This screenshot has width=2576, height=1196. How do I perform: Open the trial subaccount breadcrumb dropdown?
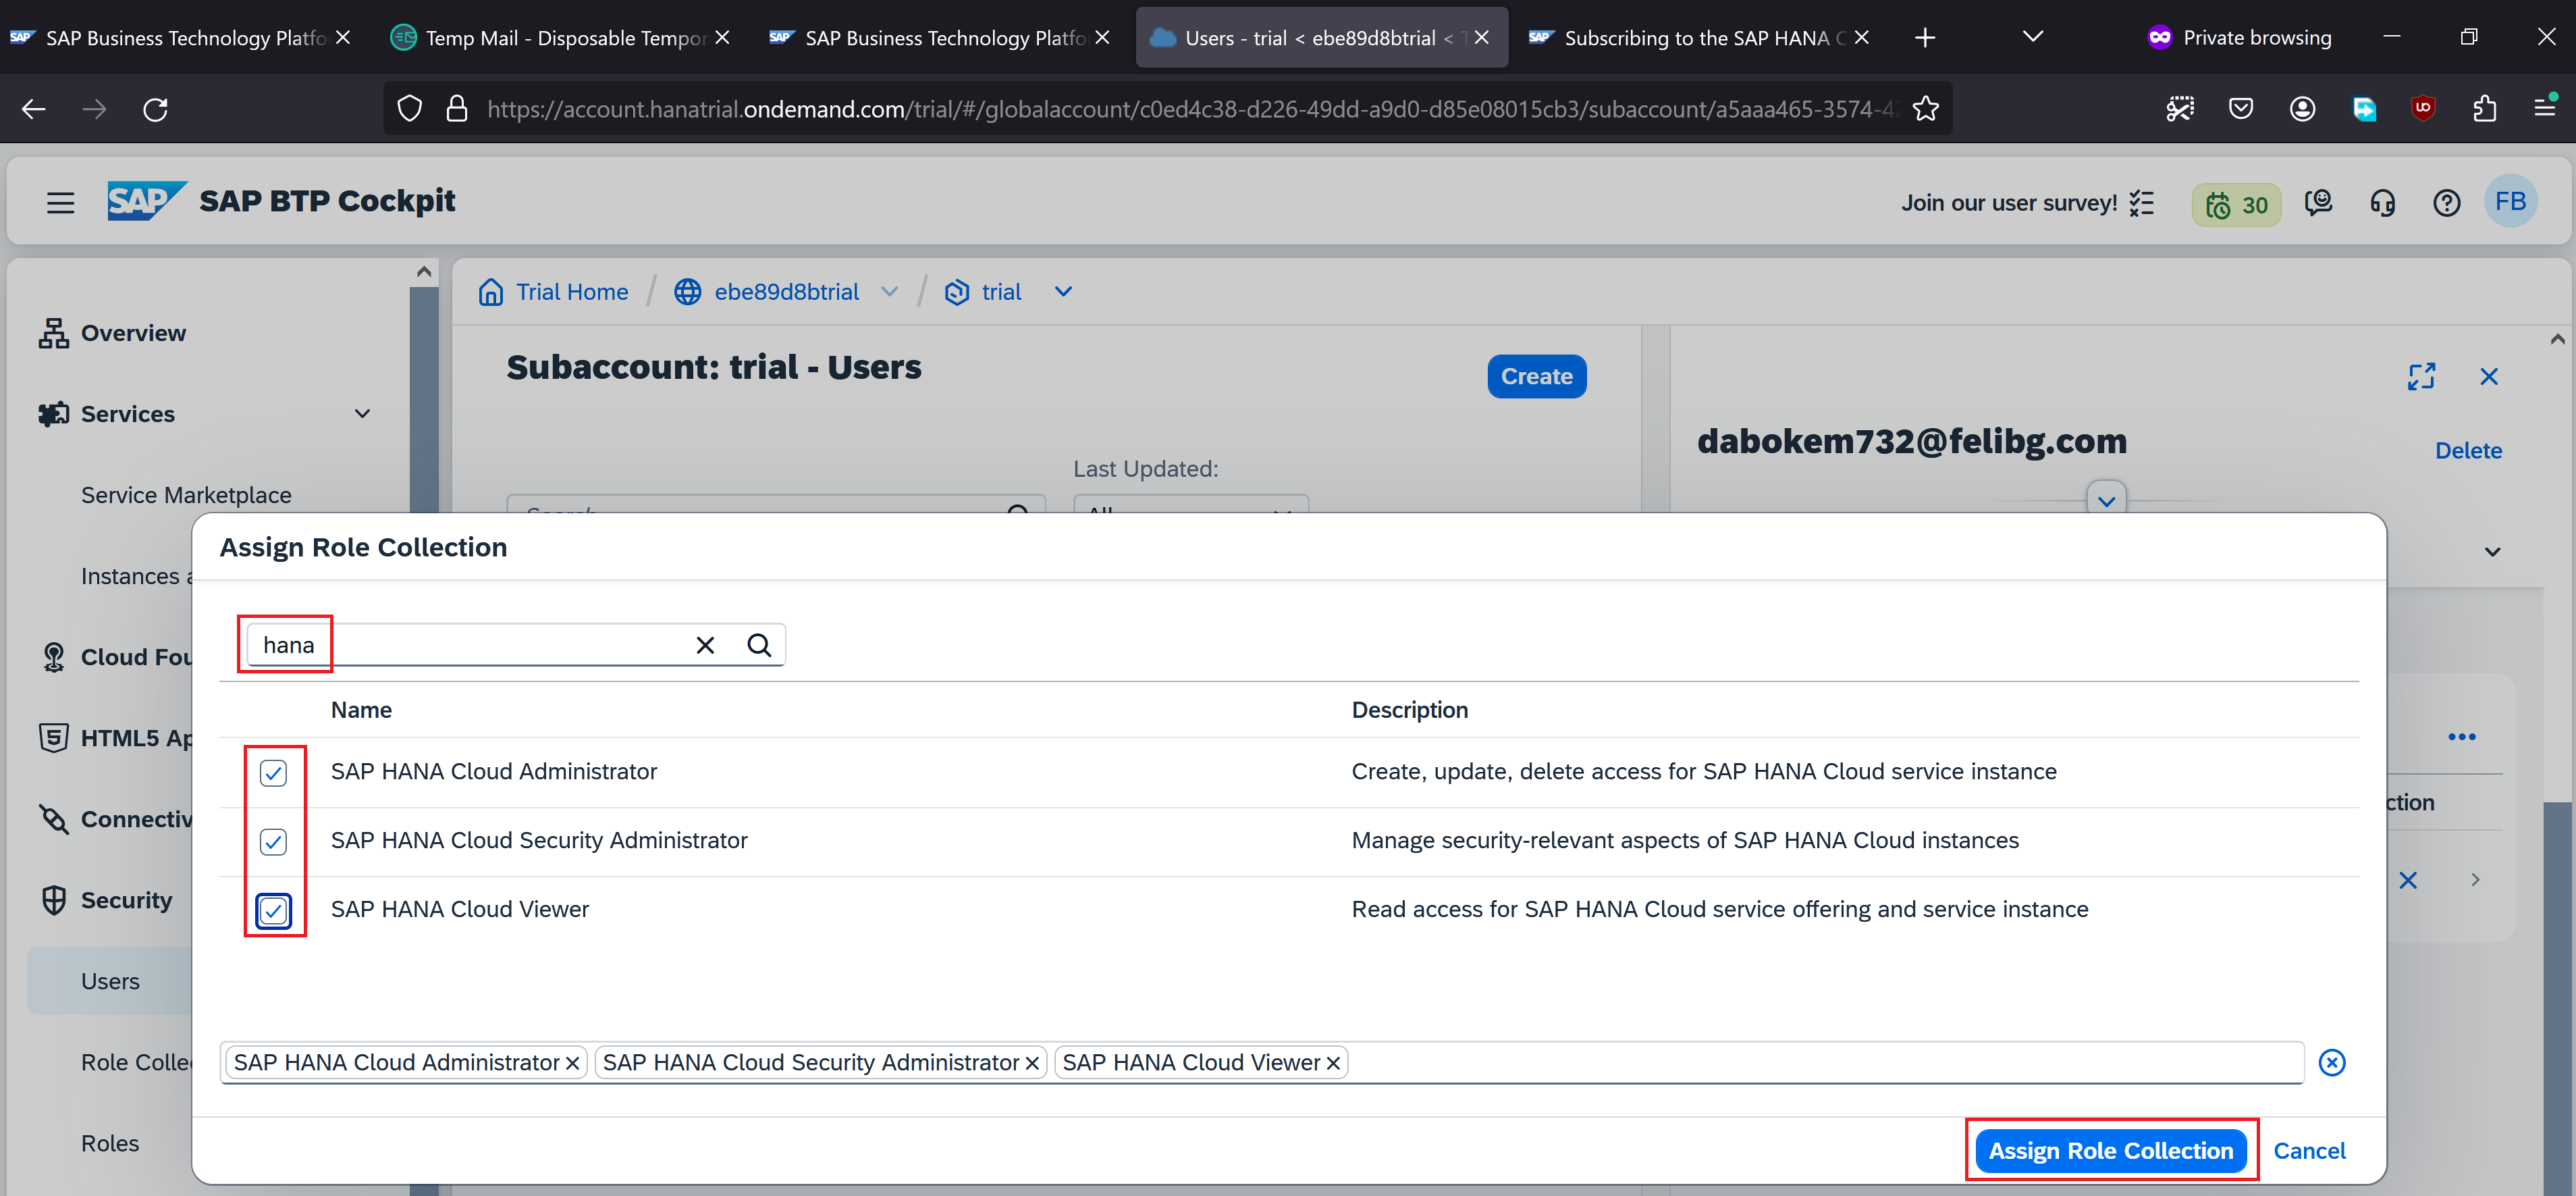pyautogui.click(x=1063, y=292)
